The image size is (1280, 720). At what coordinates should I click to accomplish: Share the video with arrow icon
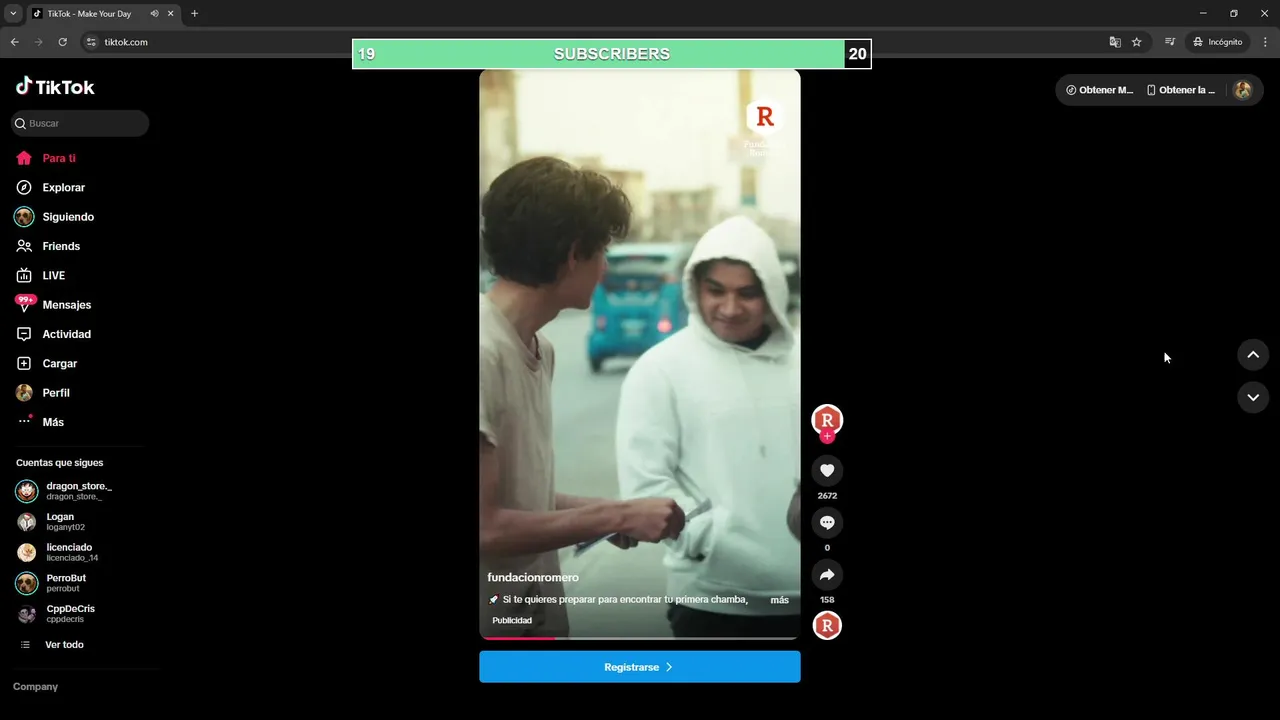(827, 575)
